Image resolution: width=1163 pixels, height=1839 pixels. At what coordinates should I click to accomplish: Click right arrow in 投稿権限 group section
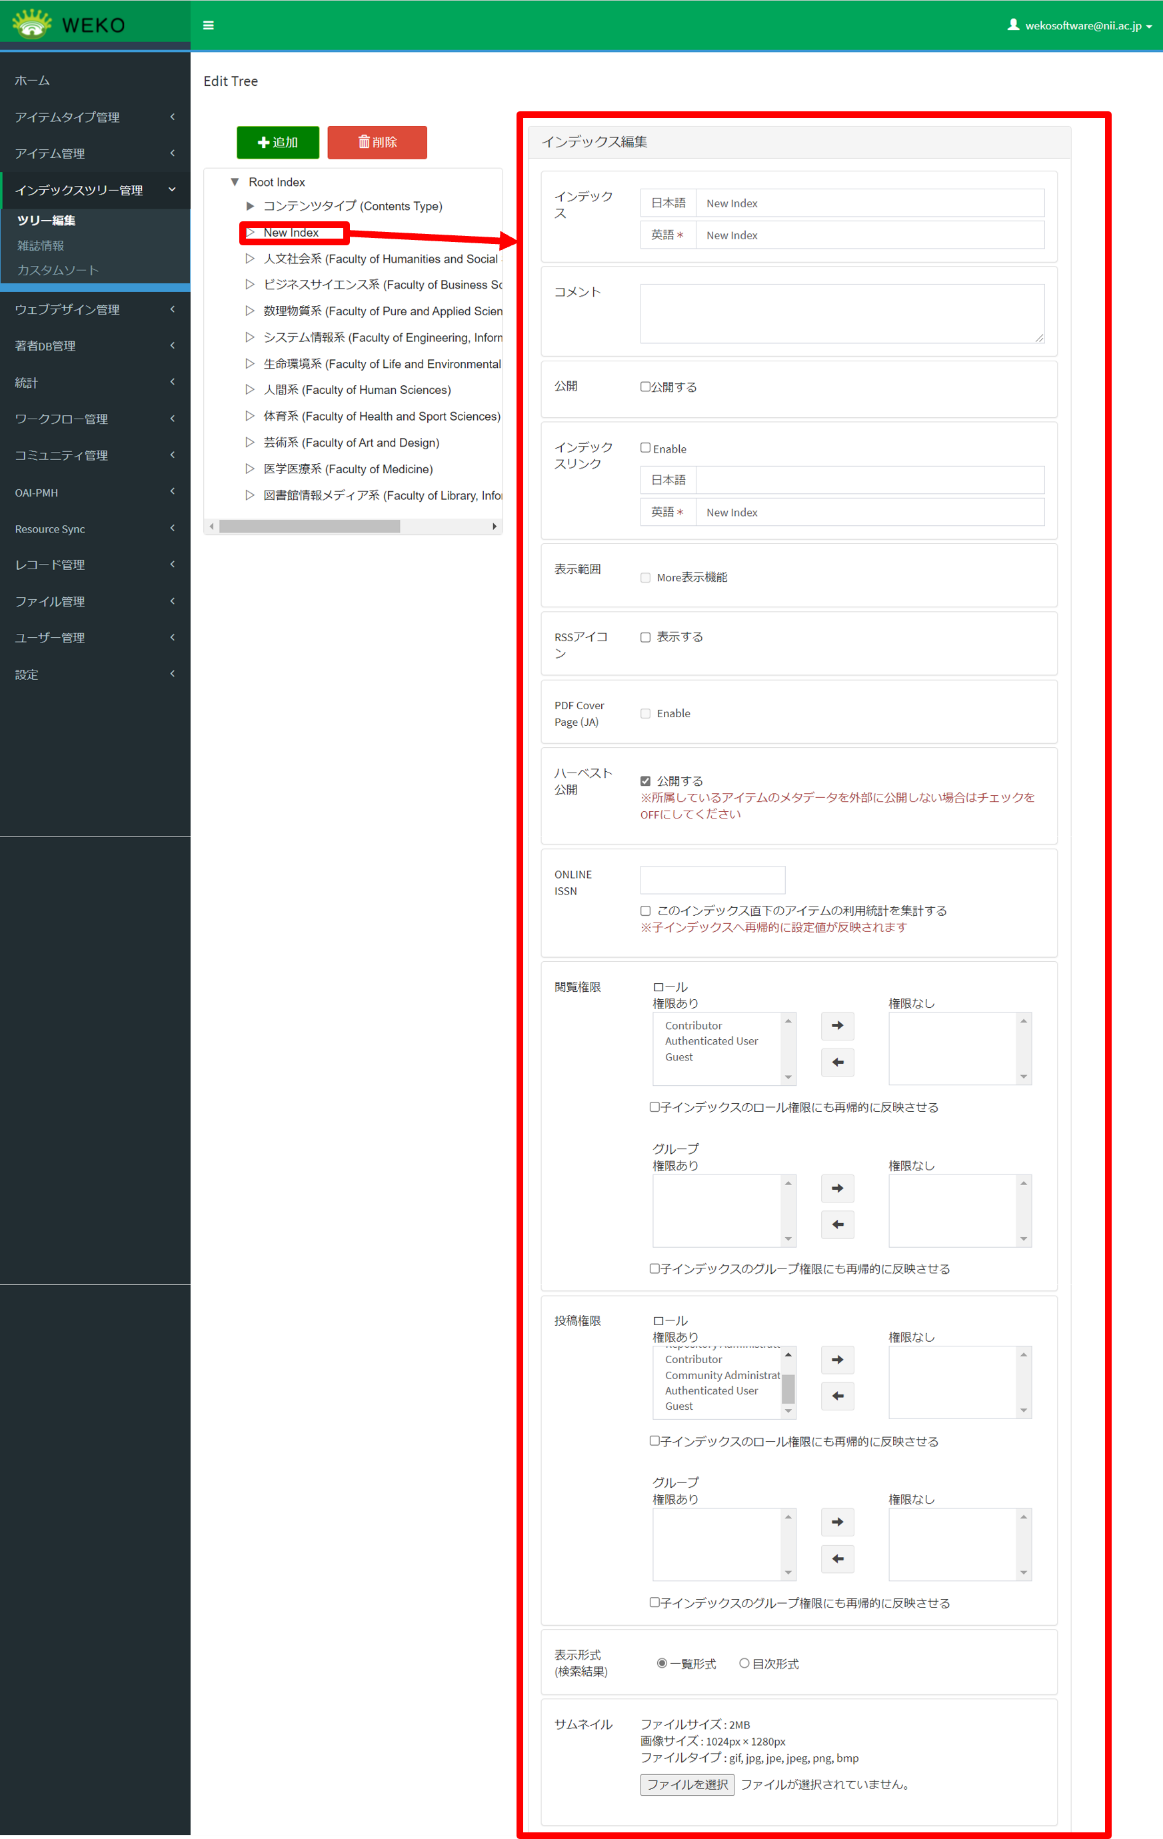click(837, 1522)
